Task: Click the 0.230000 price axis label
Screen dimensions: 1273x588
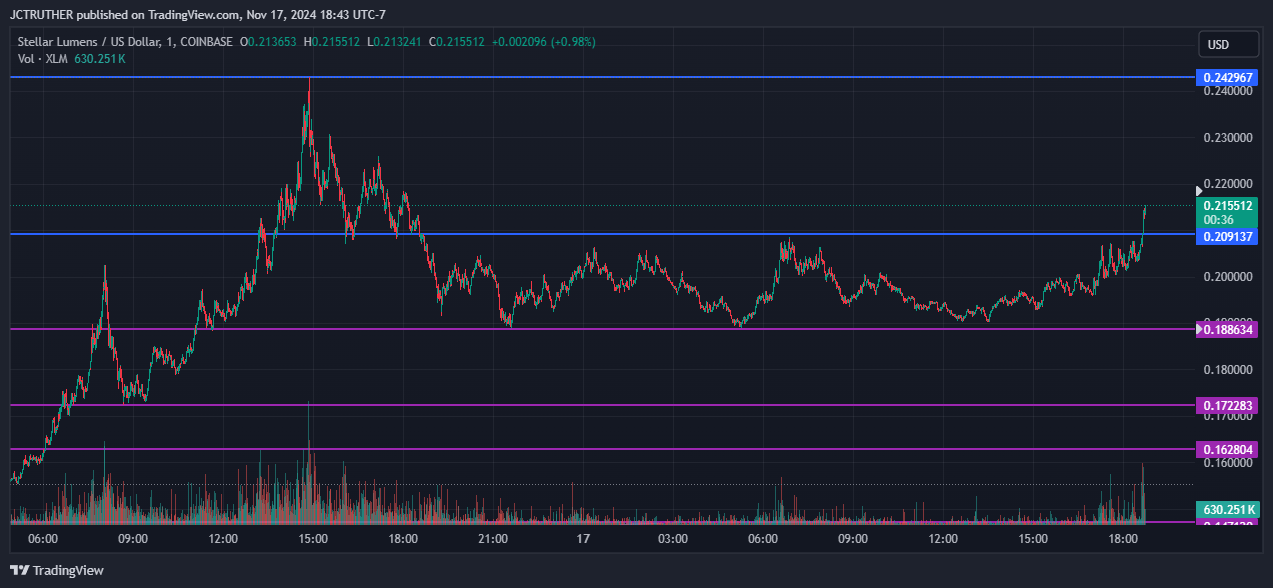Action: (1226, 138)
